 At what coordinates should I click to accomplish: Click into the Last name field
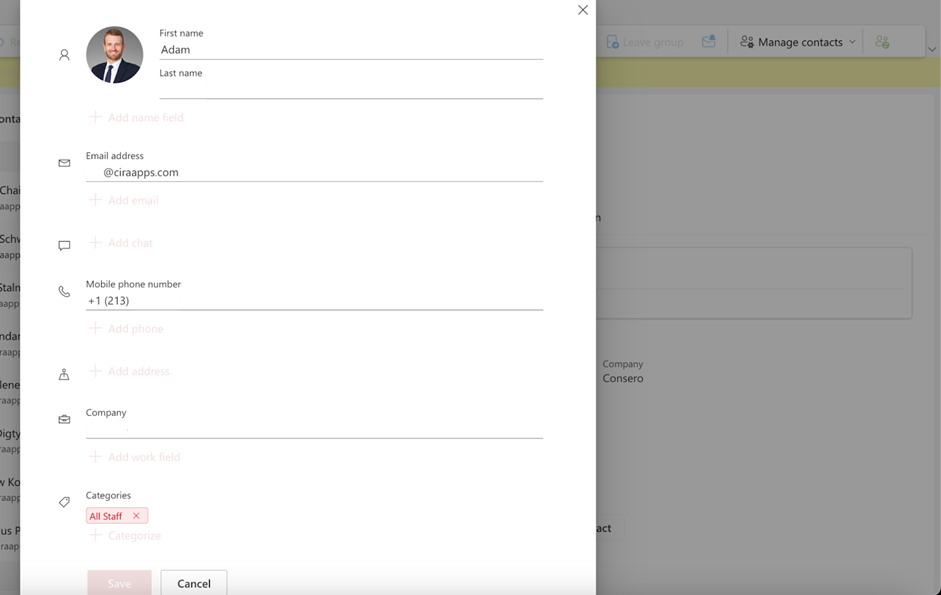coord(351,89)
